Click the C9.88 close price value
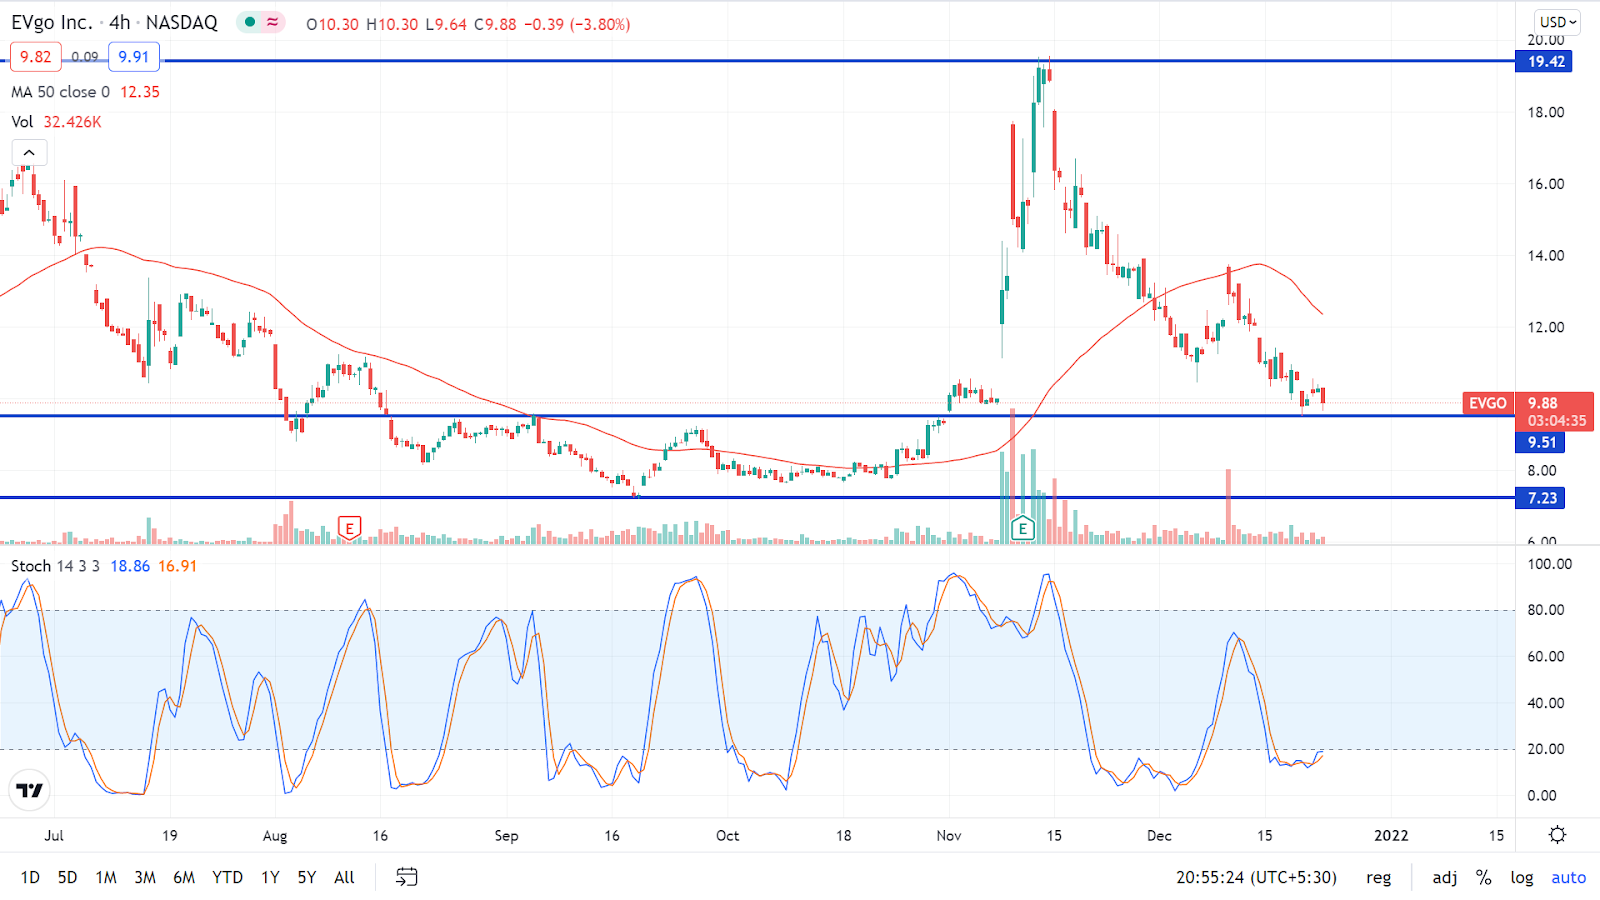1600x900 pixels. point(495,24)
